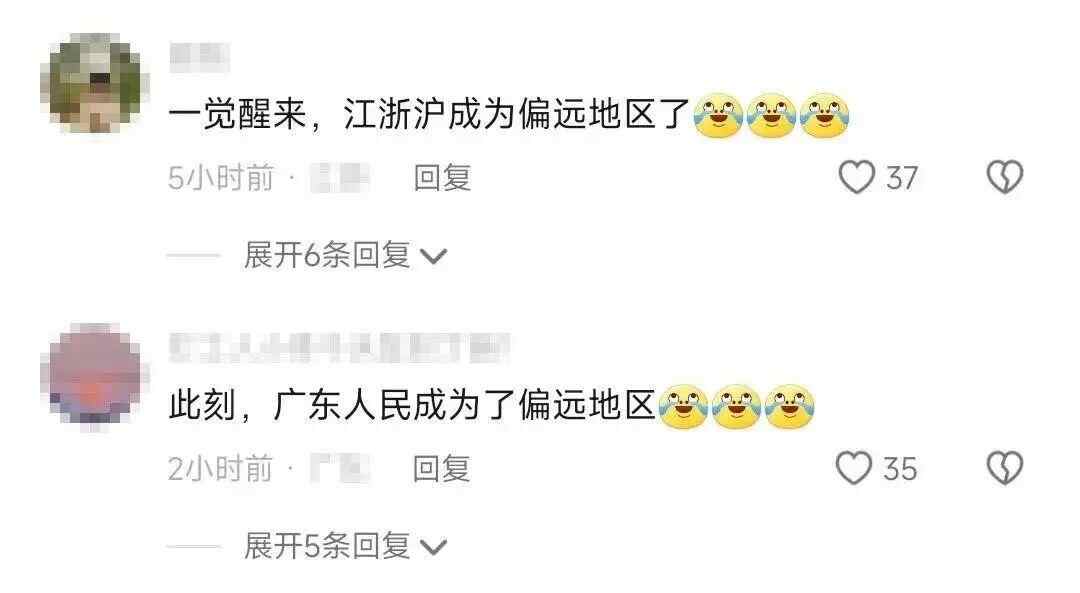Reply to the 广东人民 comment via 回复

tap(442, 469)
